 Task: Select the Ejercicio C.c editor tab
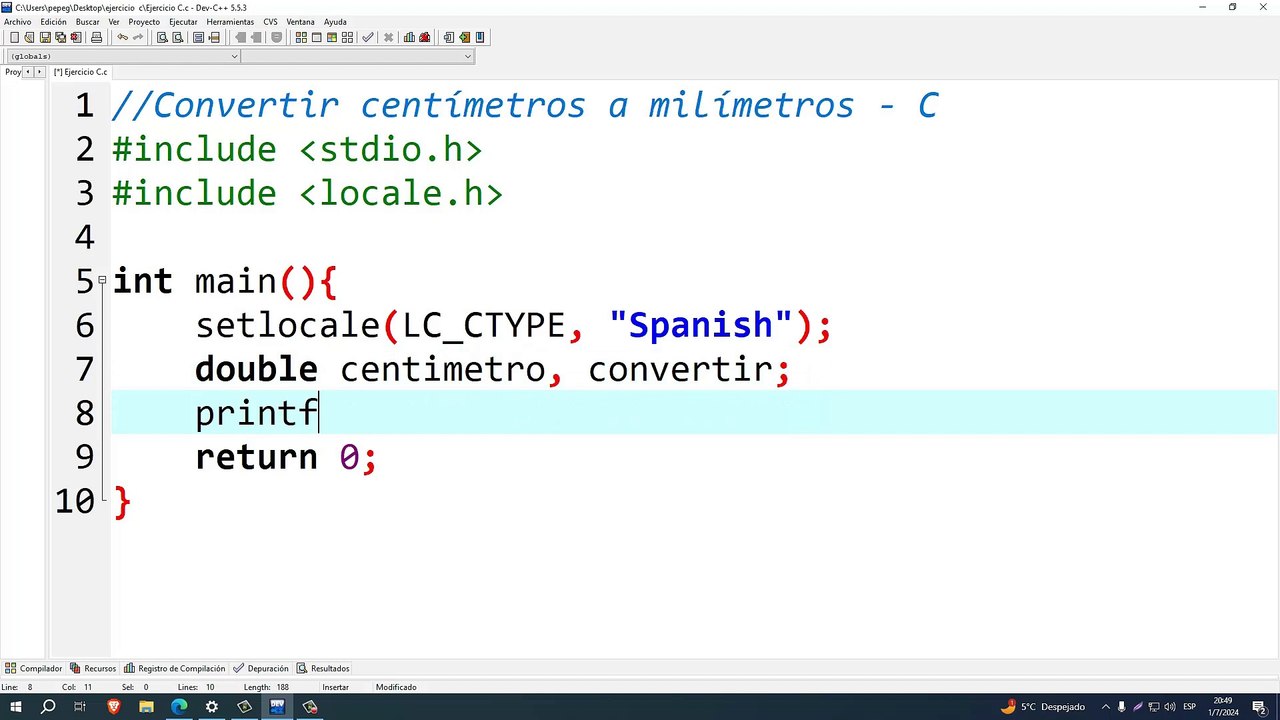[80, 72]
